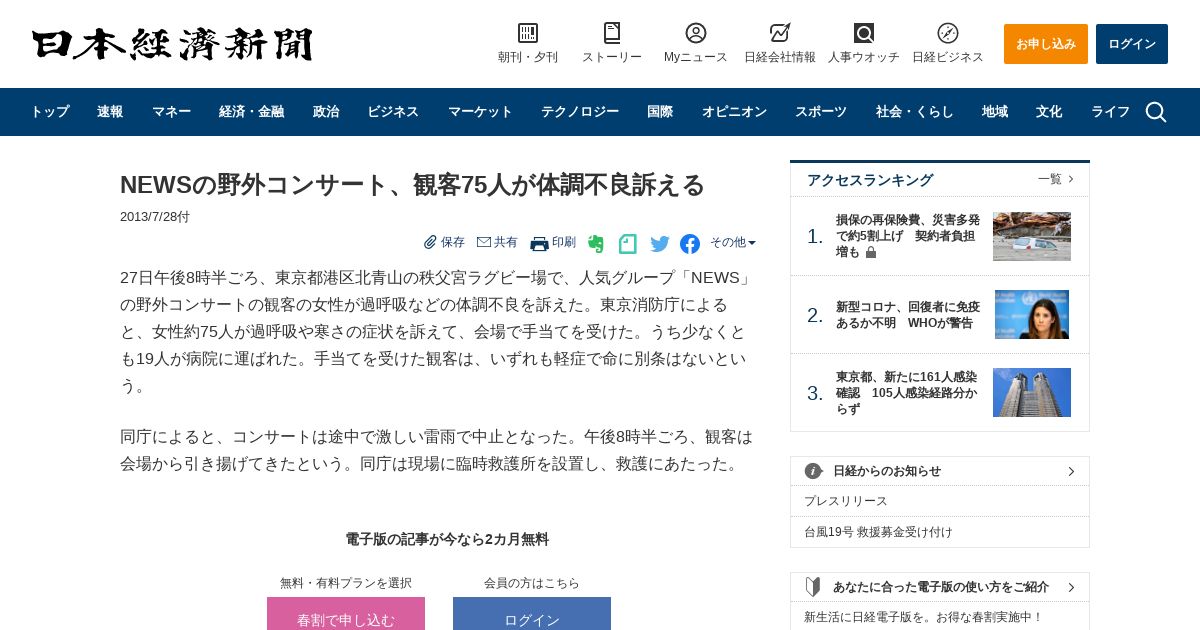Viewport: 1200px width, 630px height.
Task: Click the search magnifier in navy bar
Action: click(x=1156, y=112)
